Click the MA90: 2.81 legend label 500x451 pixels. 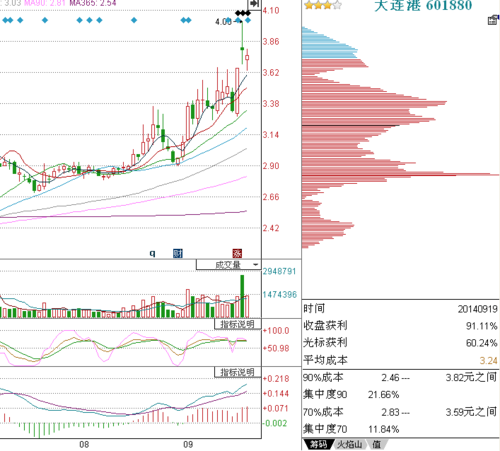coord(45,3)
